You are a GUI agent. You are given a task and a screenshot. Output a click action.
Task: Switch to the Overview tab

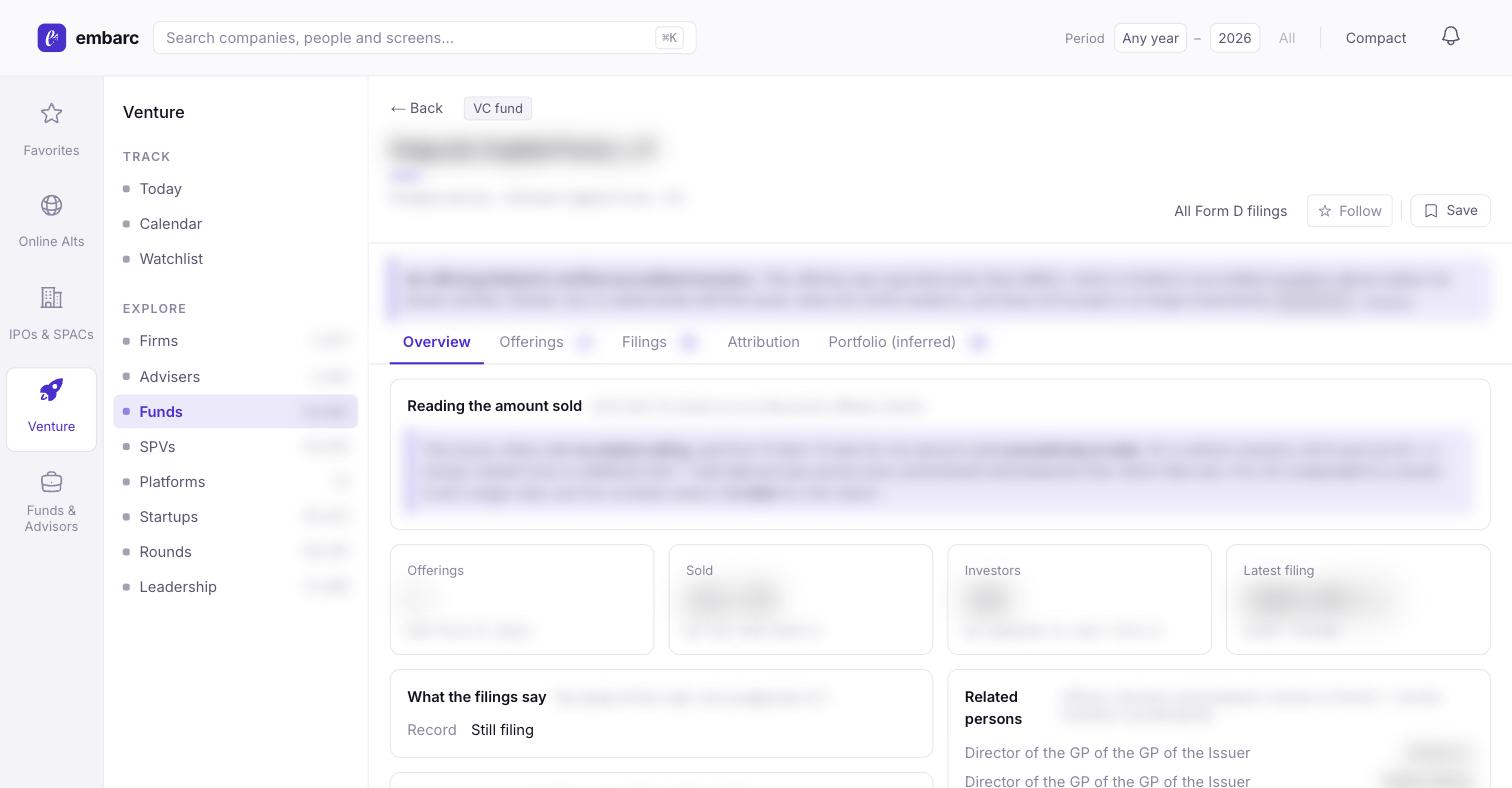[x=436, y=342]
